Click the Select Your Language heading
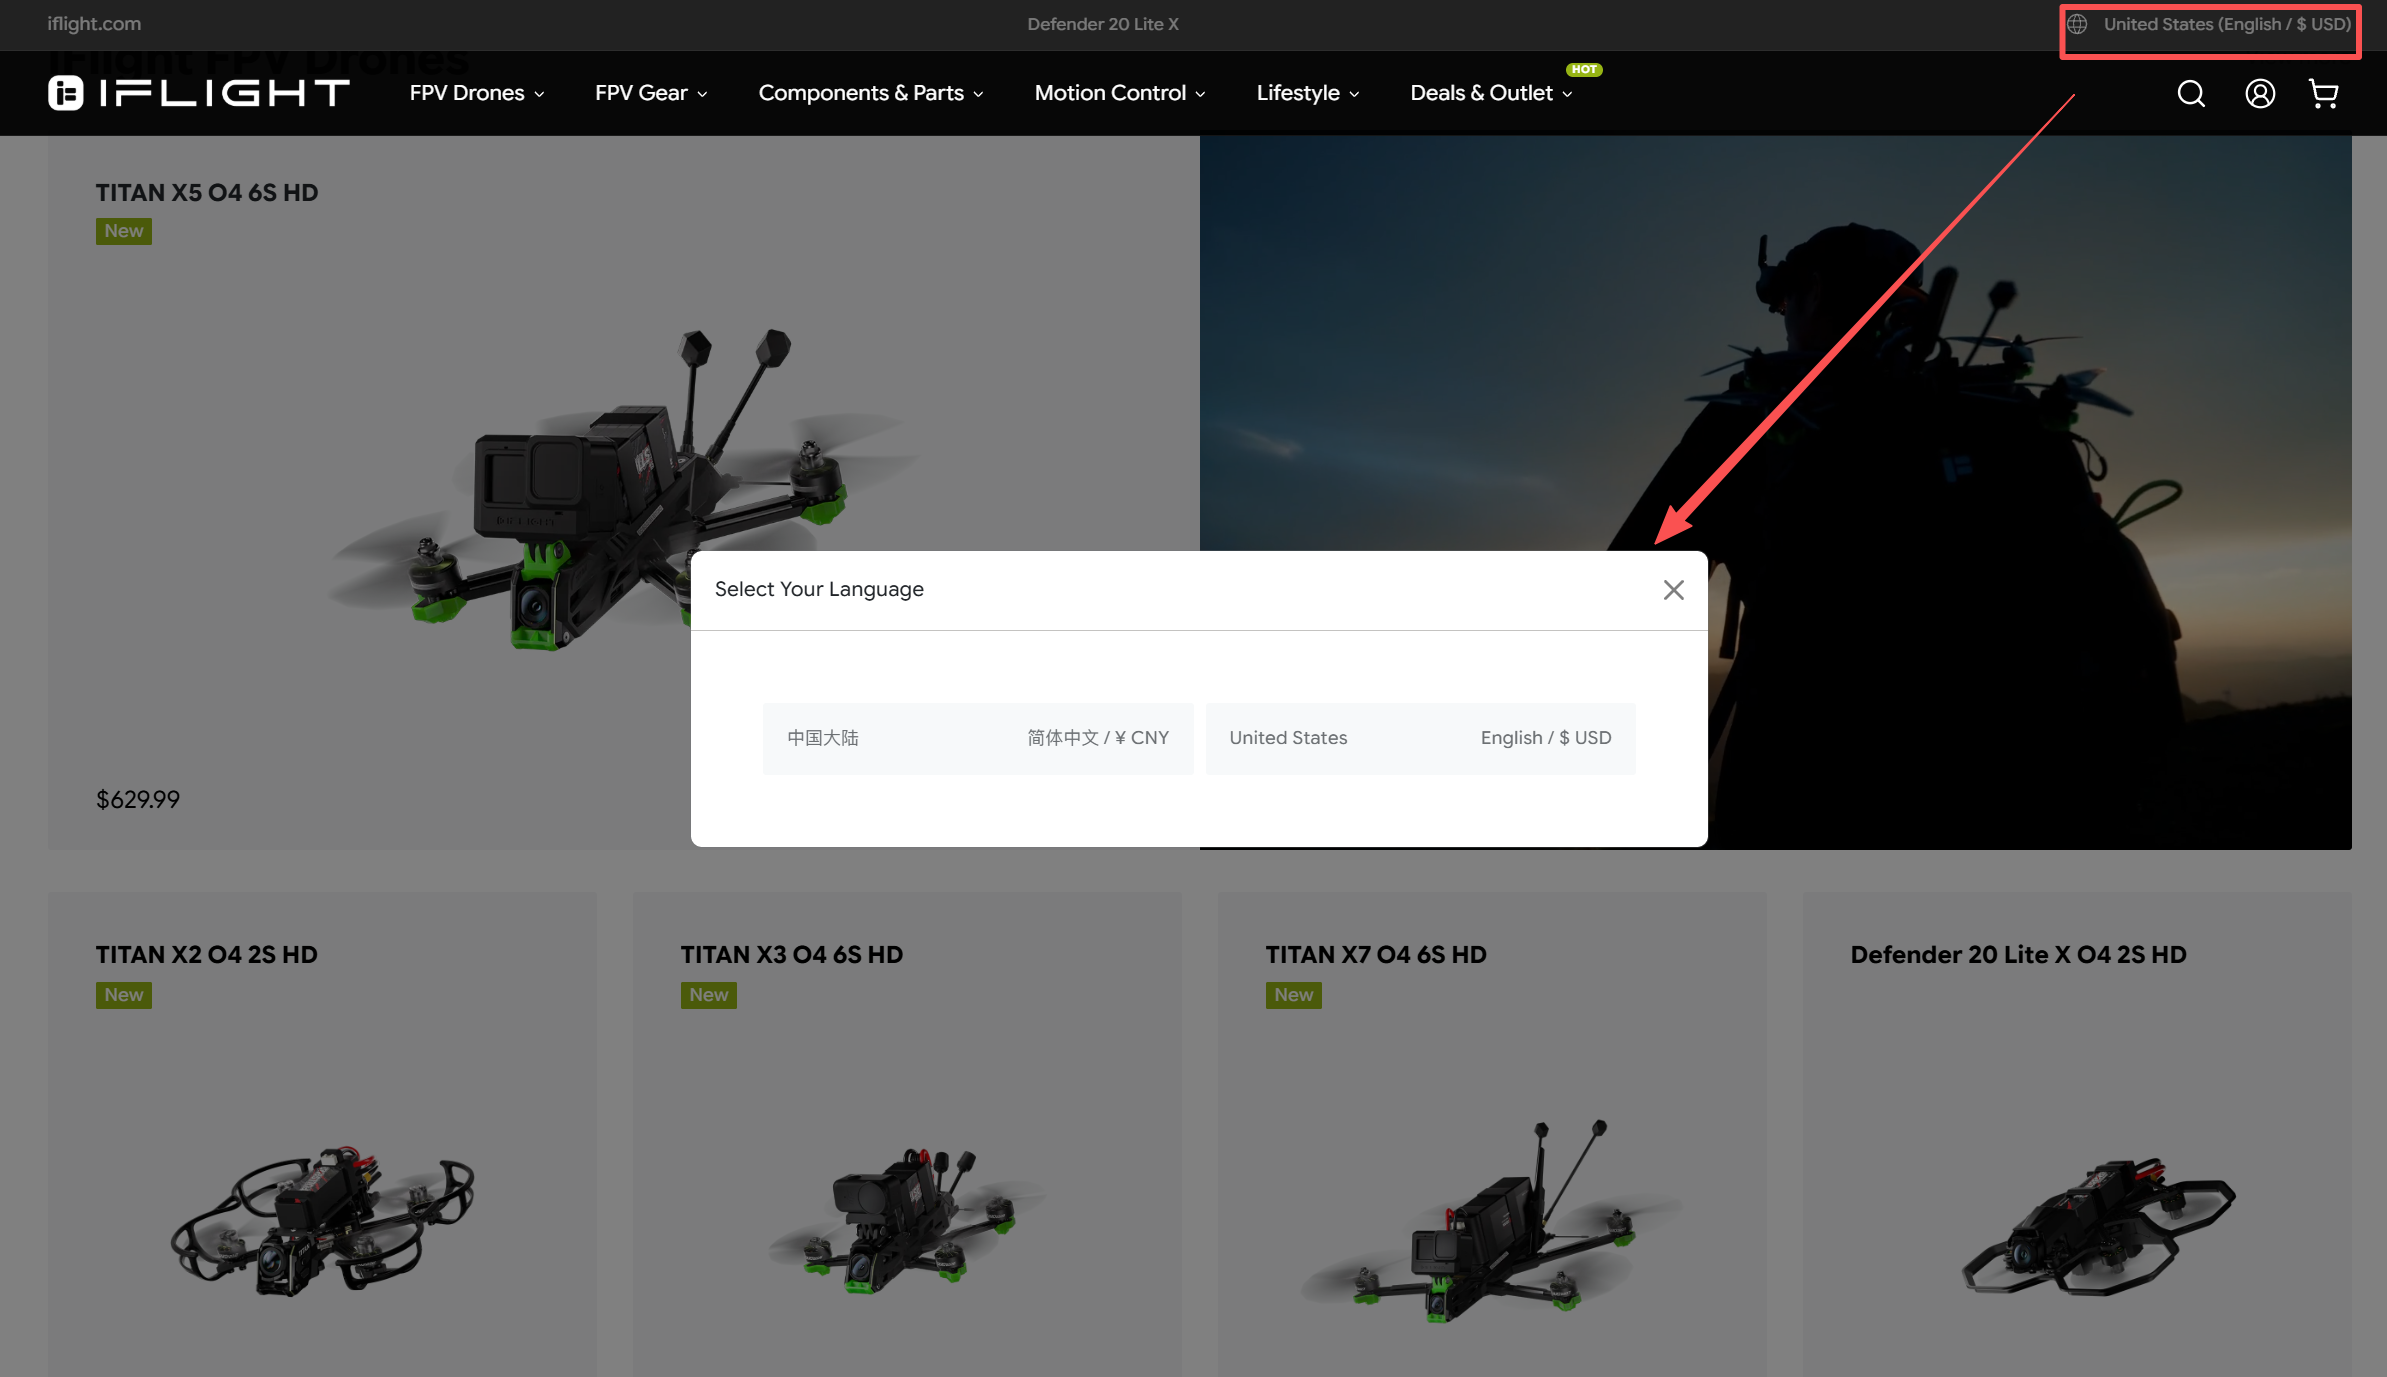The width and height of the screenshot is (2387, 1377). coord(819,589)
